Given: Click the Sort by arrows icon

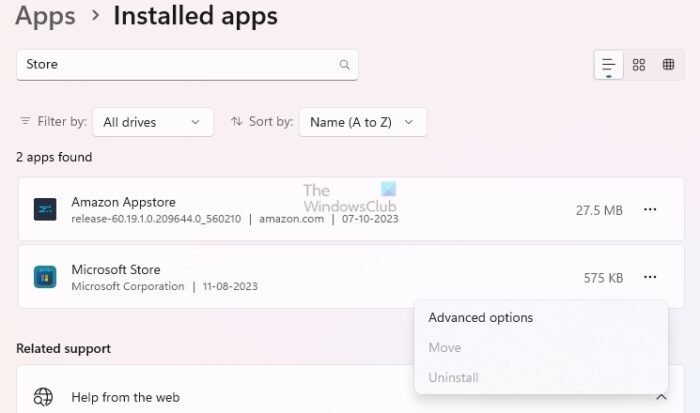Looking at the screenshot, I should point(237,122).
